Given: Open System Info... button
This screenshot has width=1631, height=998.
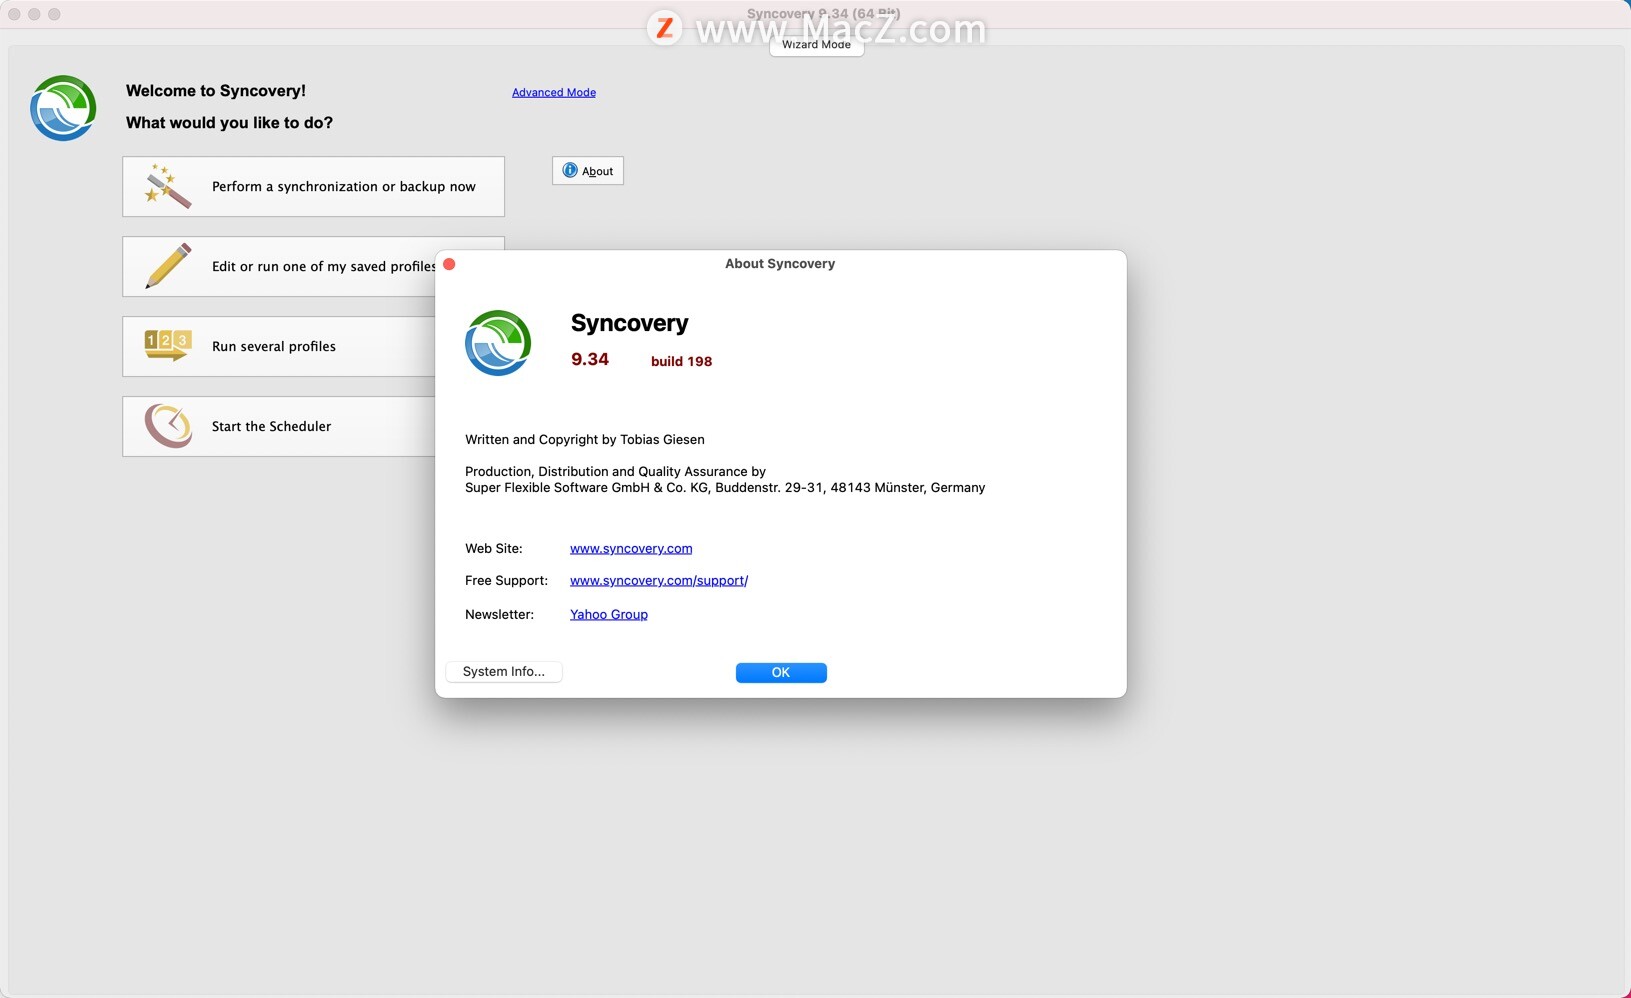Looking at the screenshot, I should coord(504,671).
